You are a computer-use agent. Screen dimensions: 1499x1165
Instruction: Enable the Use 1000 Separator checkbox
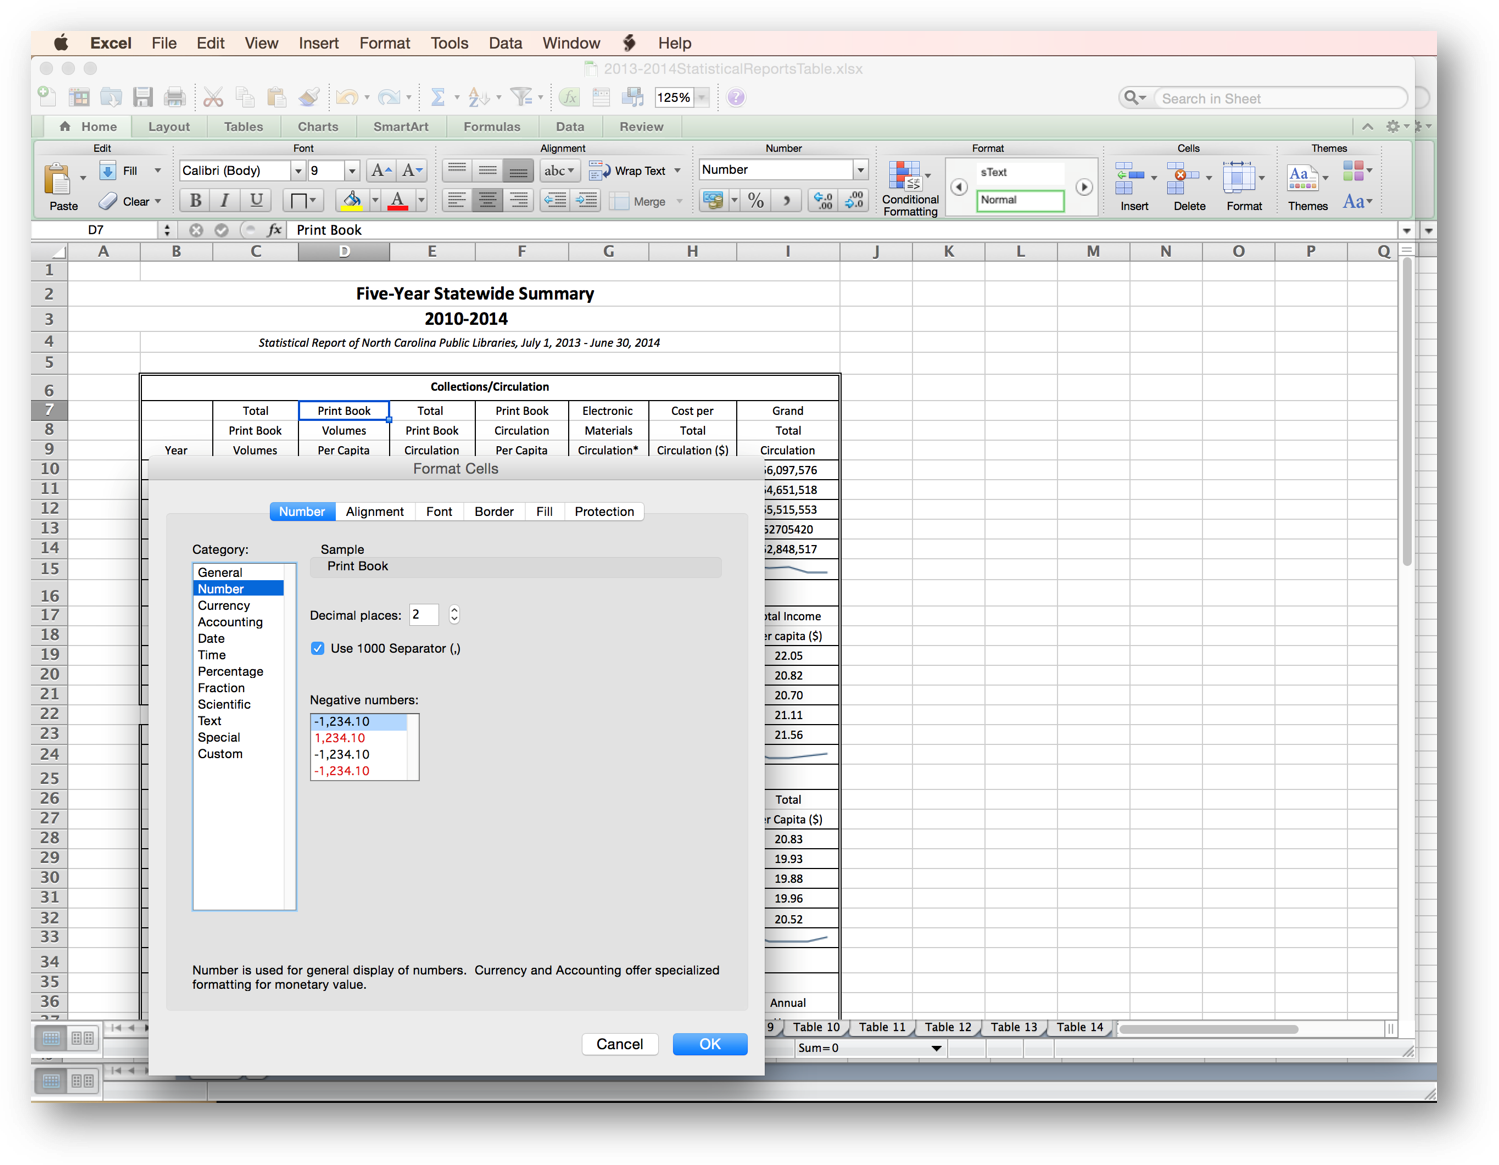(x=317, y=648)
